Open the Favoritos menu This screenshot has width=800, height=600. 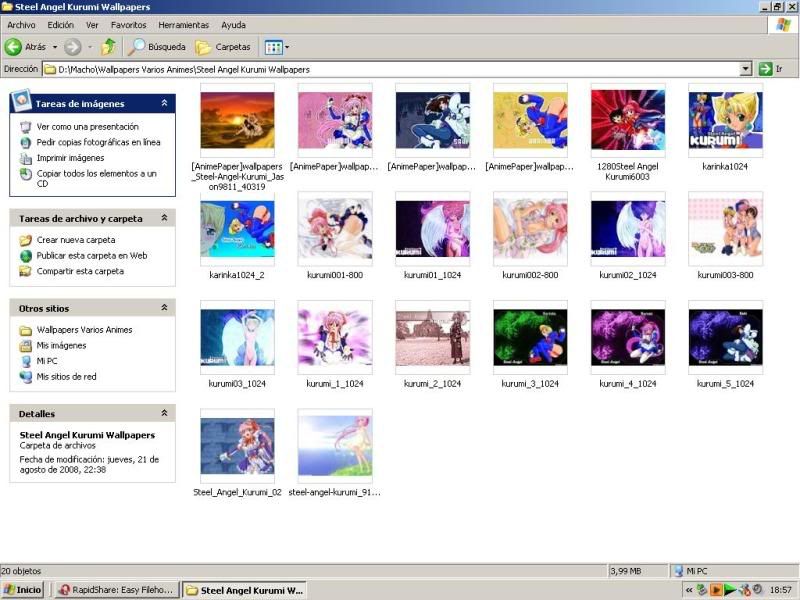tap(129, 25)
